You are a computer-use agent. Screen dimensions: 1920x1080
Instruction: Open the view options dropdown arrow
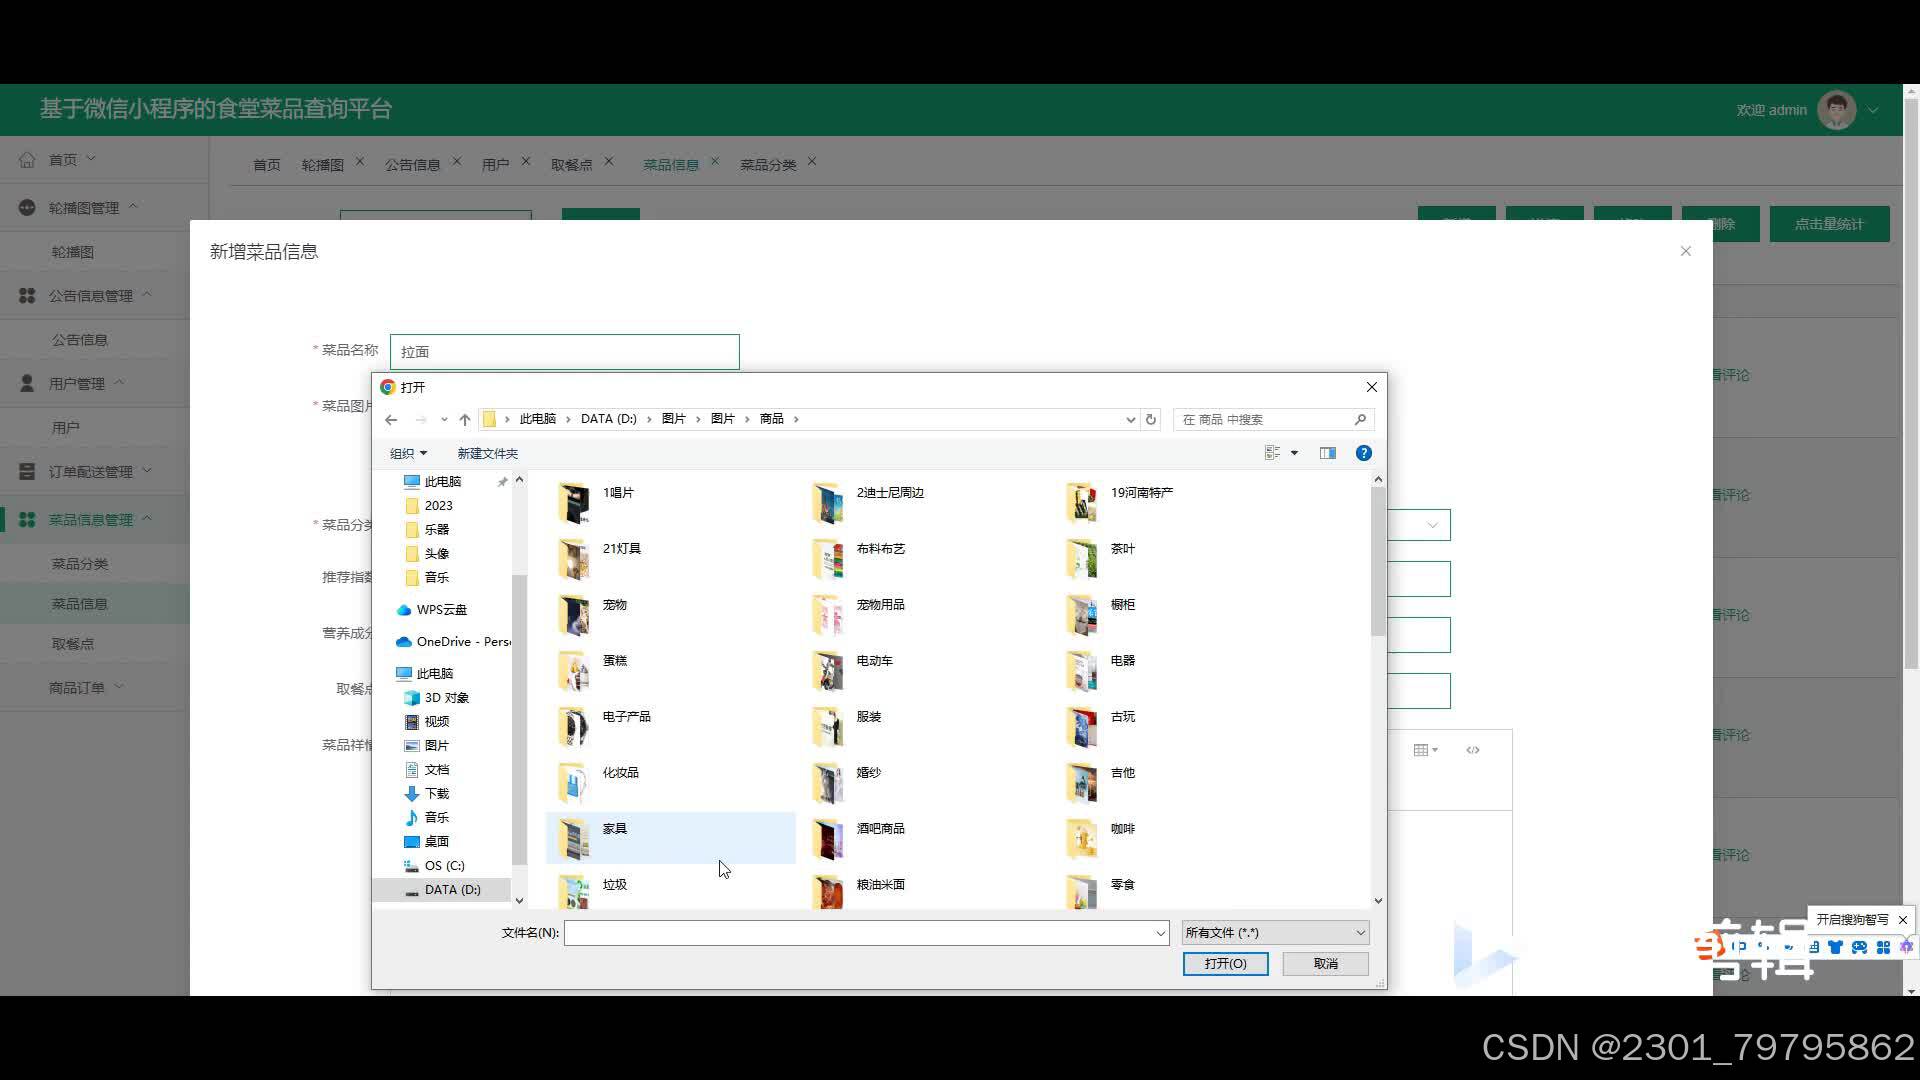click(x=1294, y=453)
